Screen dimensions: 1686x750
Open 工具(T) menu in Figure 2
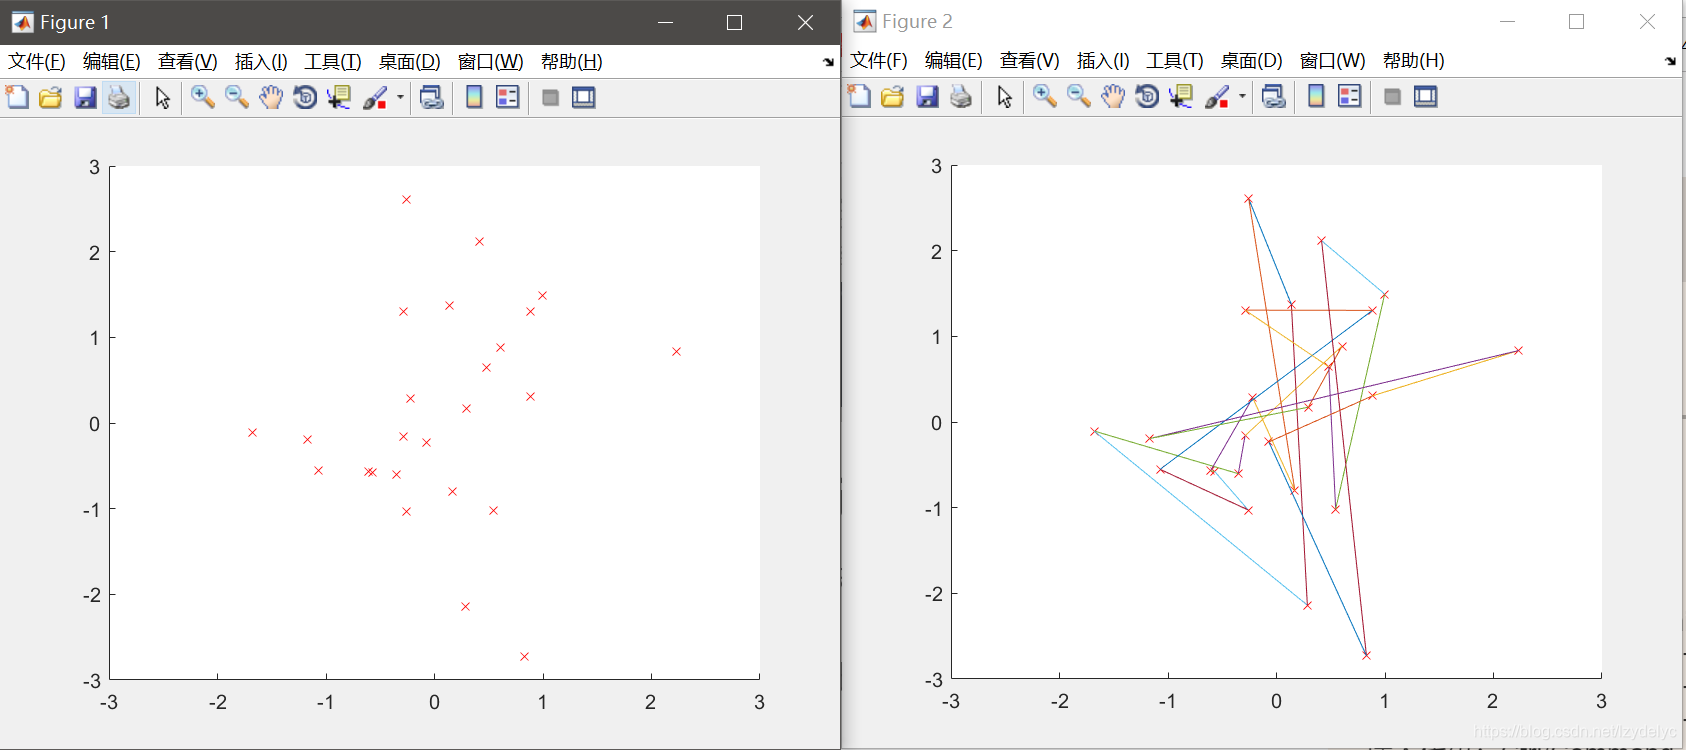(1175, 61)
